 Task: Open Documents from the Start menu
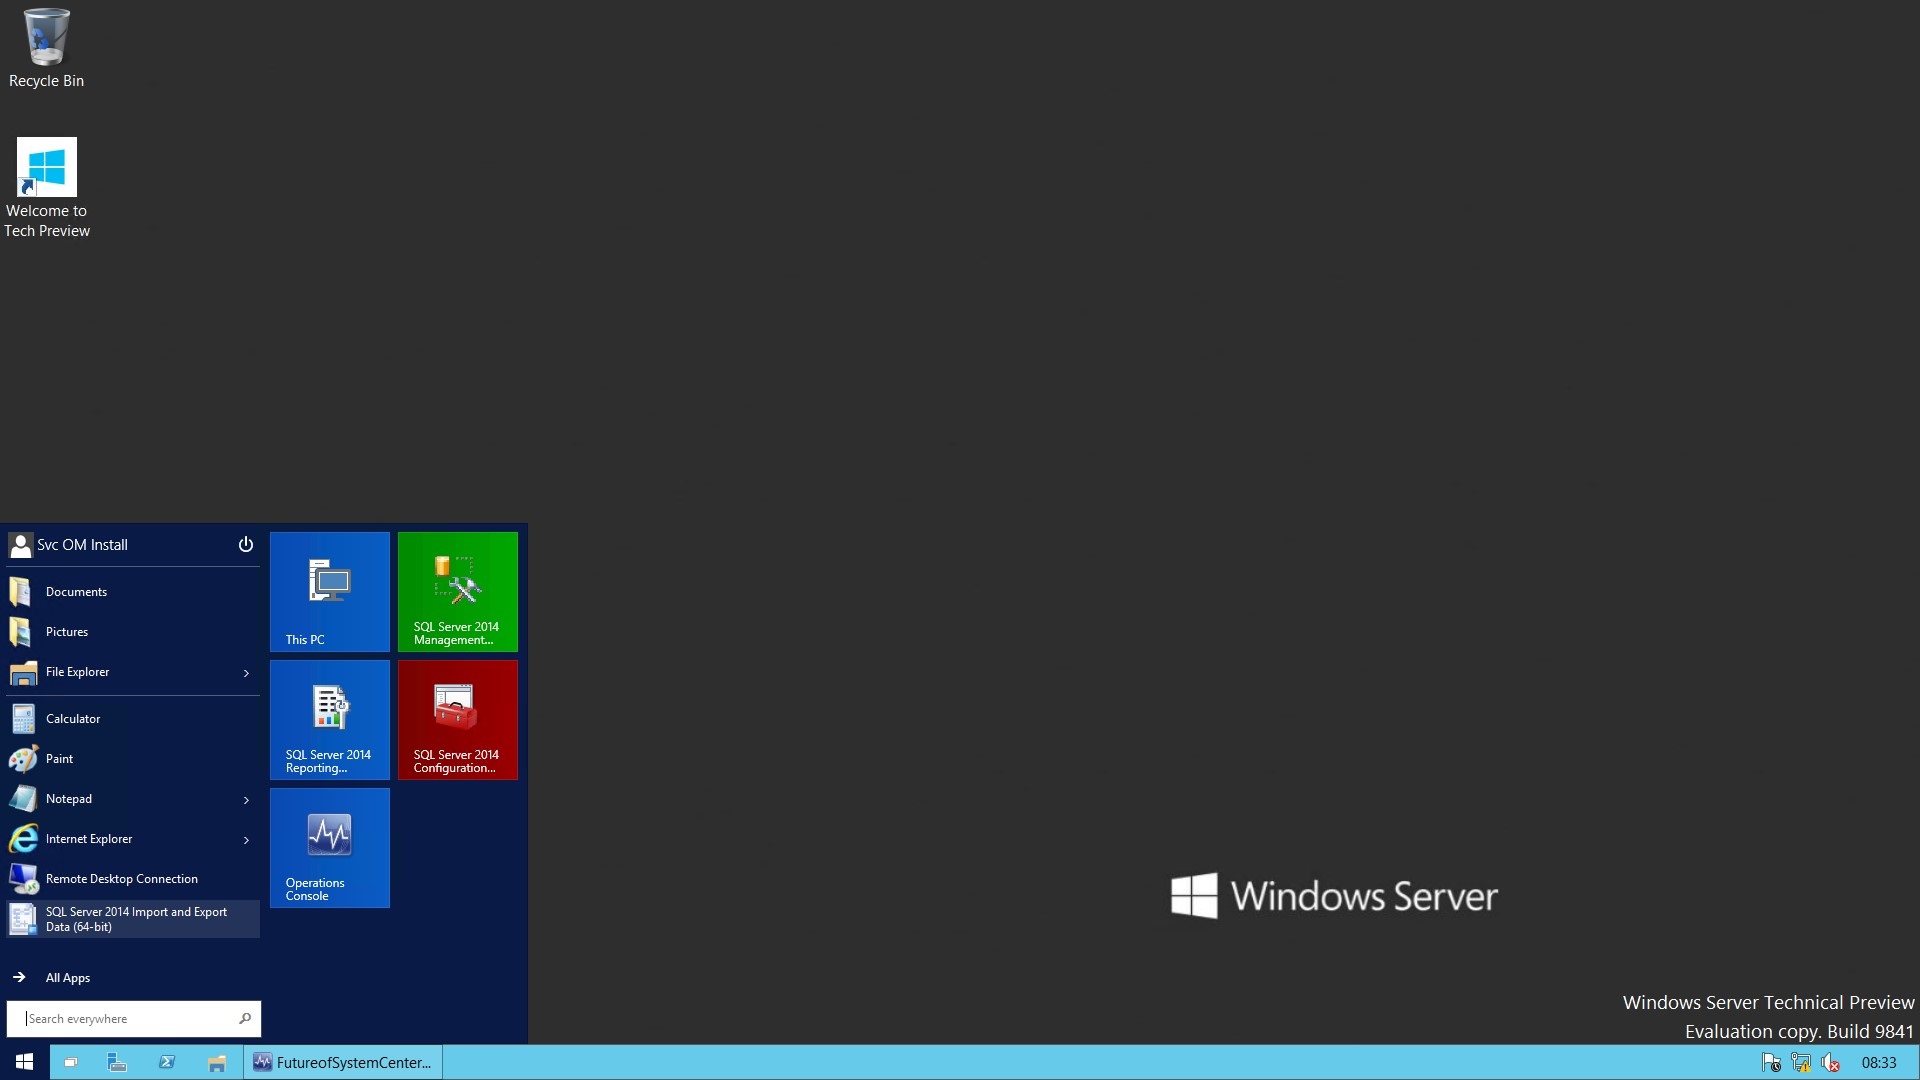(133, 592)
